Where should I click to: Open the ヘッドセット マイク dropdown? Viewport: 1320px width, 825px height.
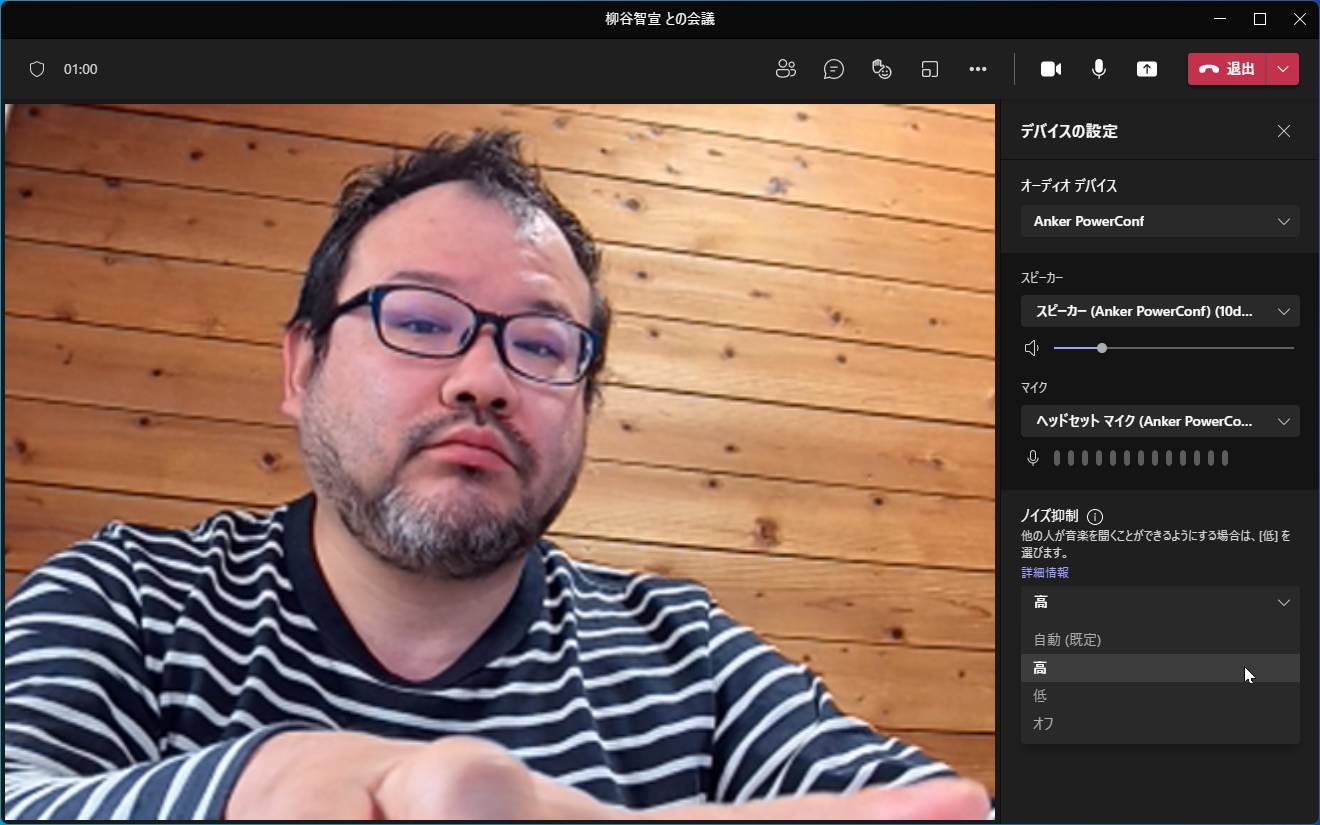[x=1160, y=421]
